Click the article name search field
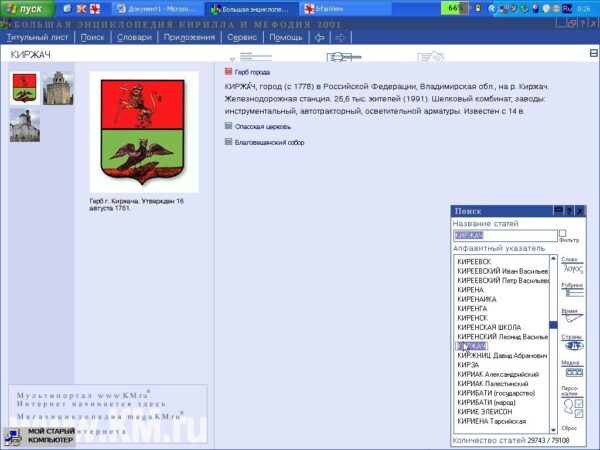 coord(504,235)
